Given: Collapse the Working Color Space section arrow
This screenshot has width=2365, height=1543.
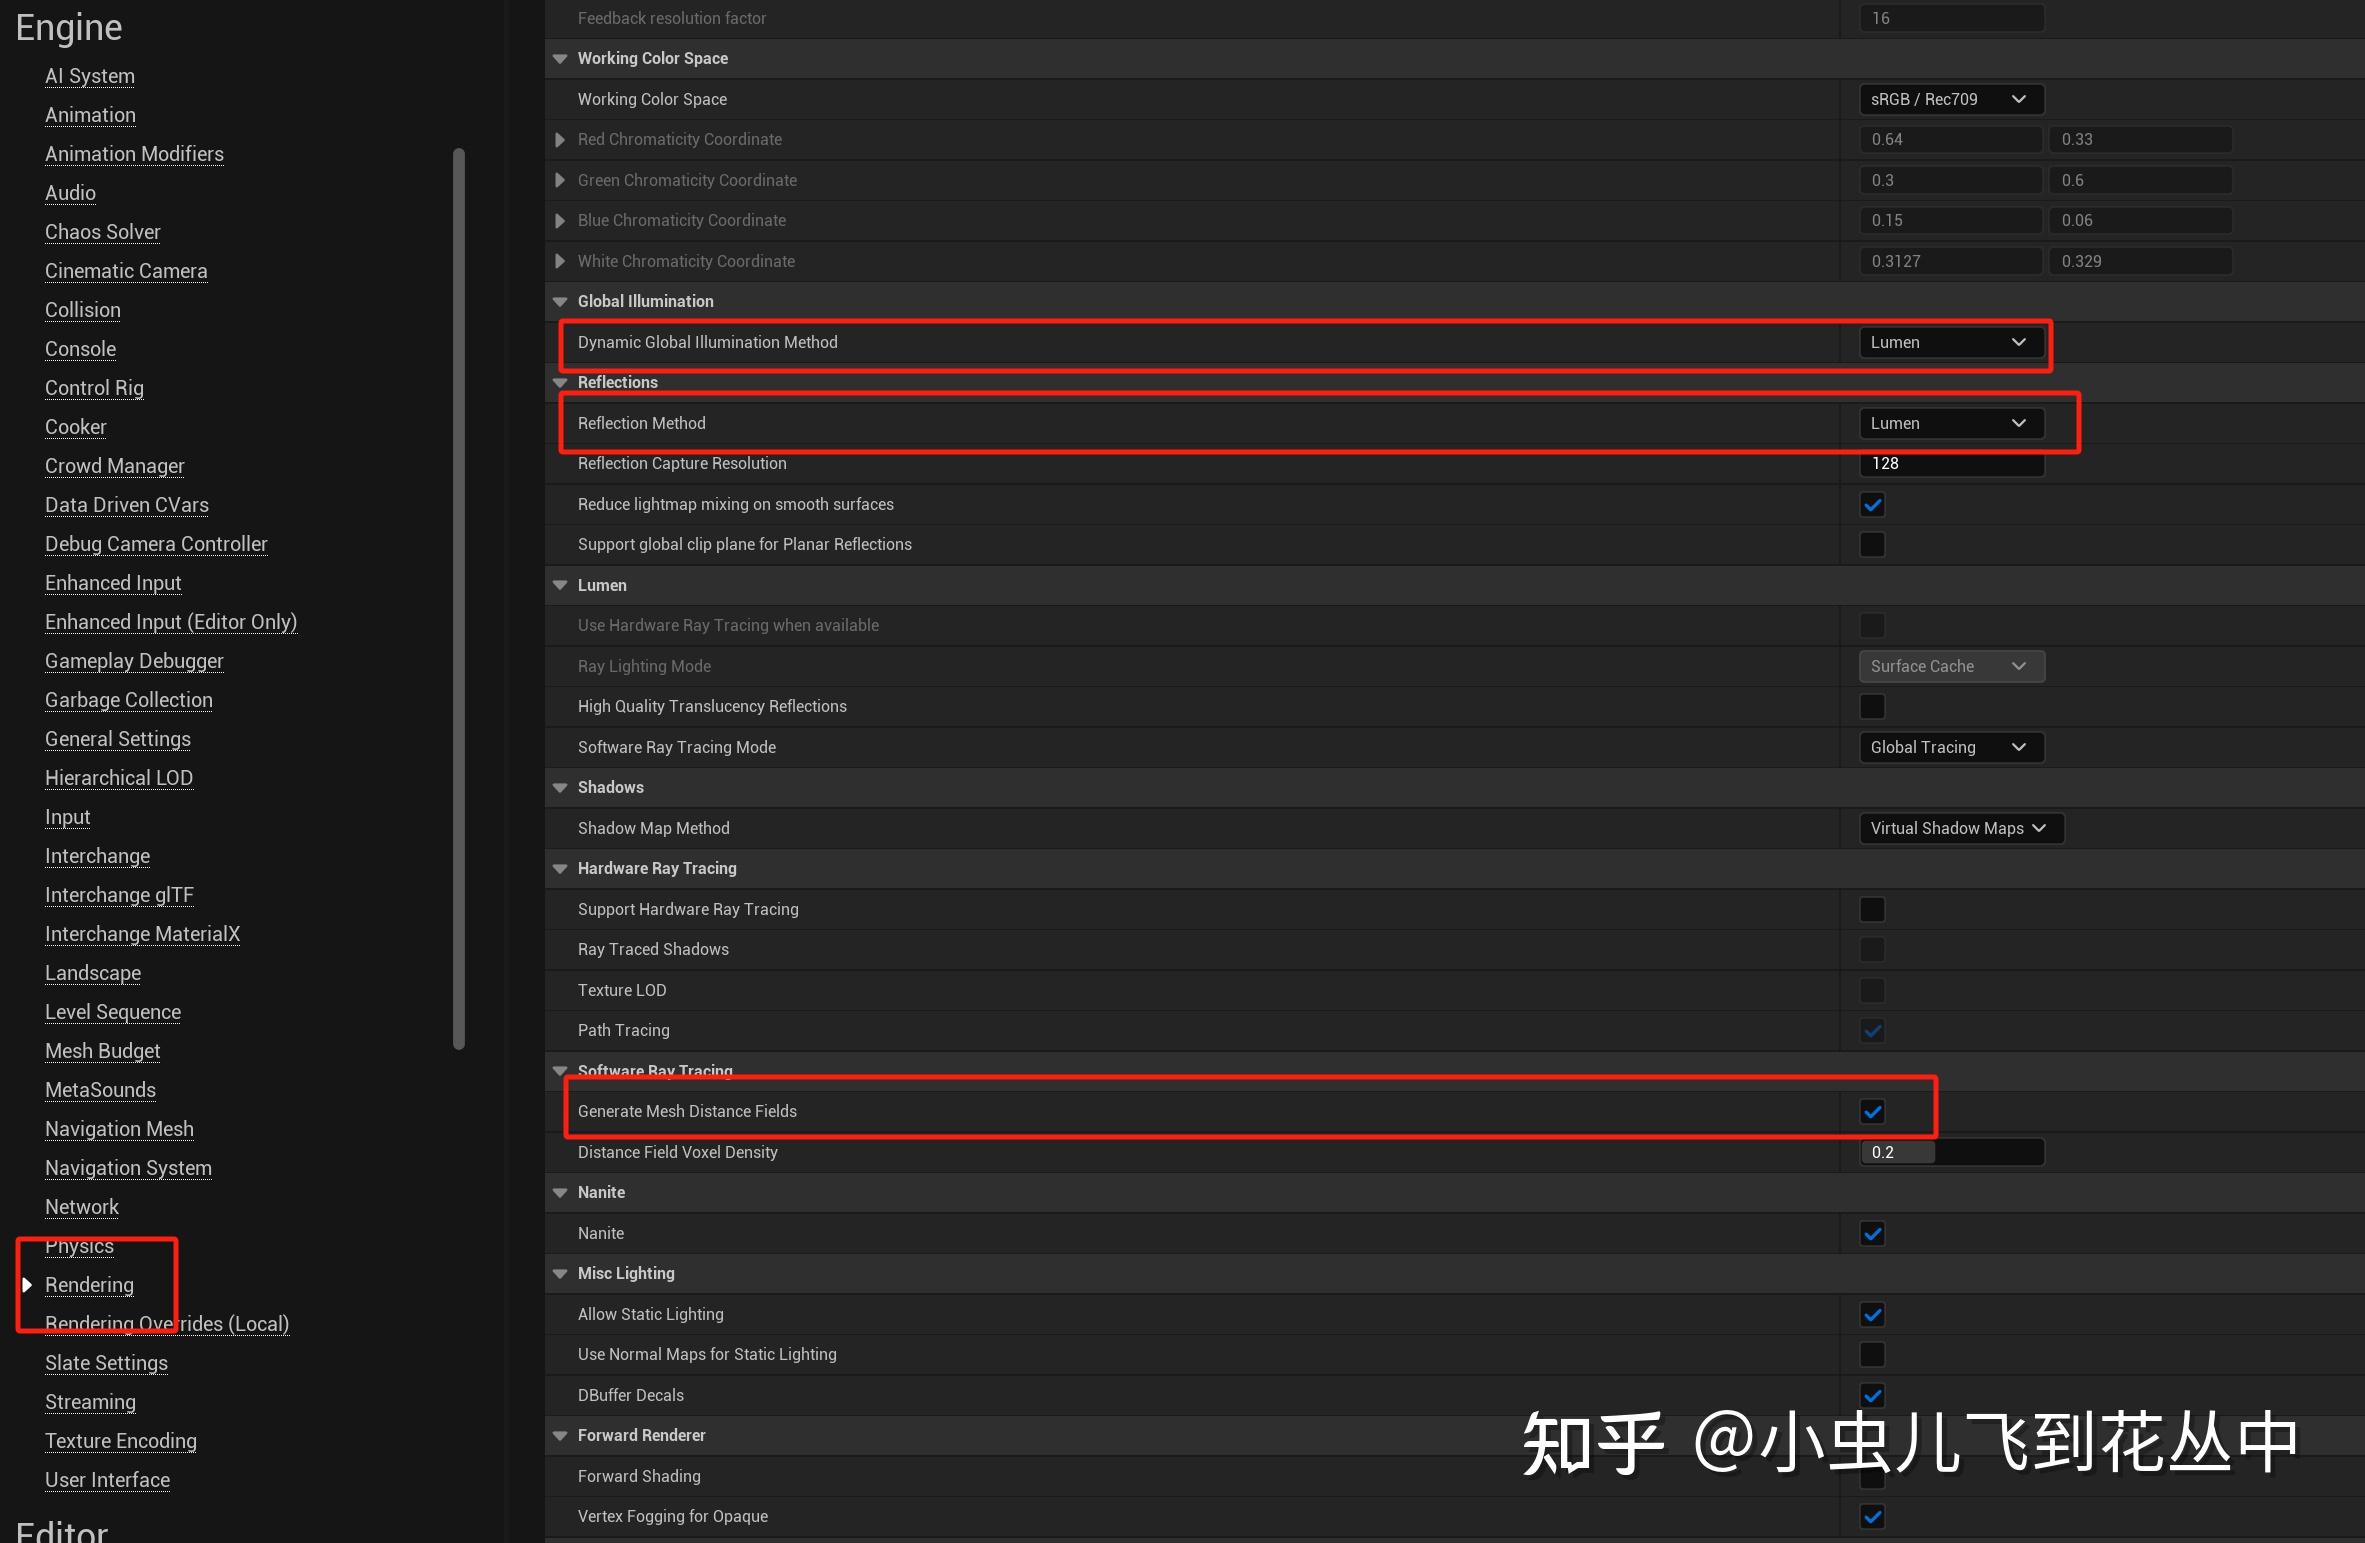Looking at the screenshot, I should (560, 59).
